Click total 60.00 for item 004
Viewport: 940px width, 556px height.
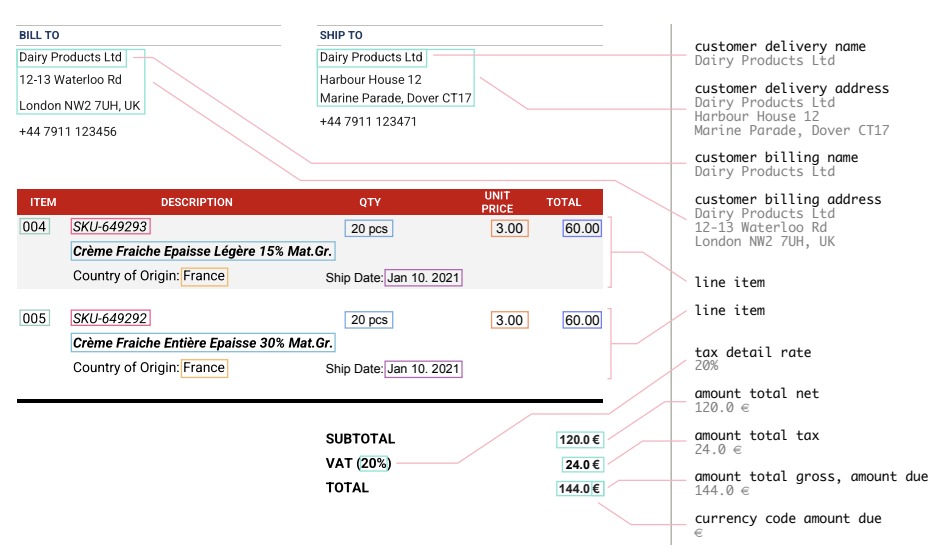[582, 229]
